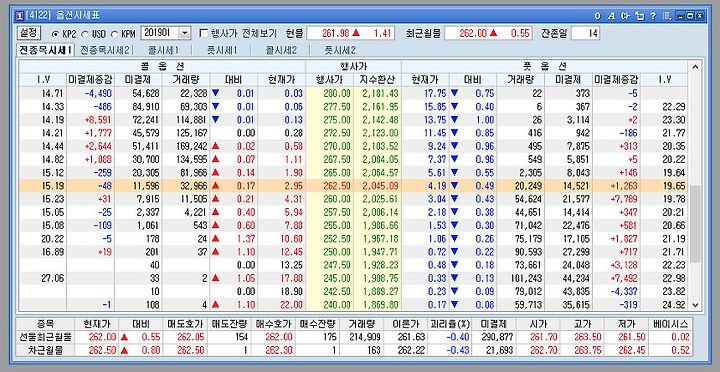Click the 괴리율(%) column header
Screen dimensions: 720x372
coord(449,323)
